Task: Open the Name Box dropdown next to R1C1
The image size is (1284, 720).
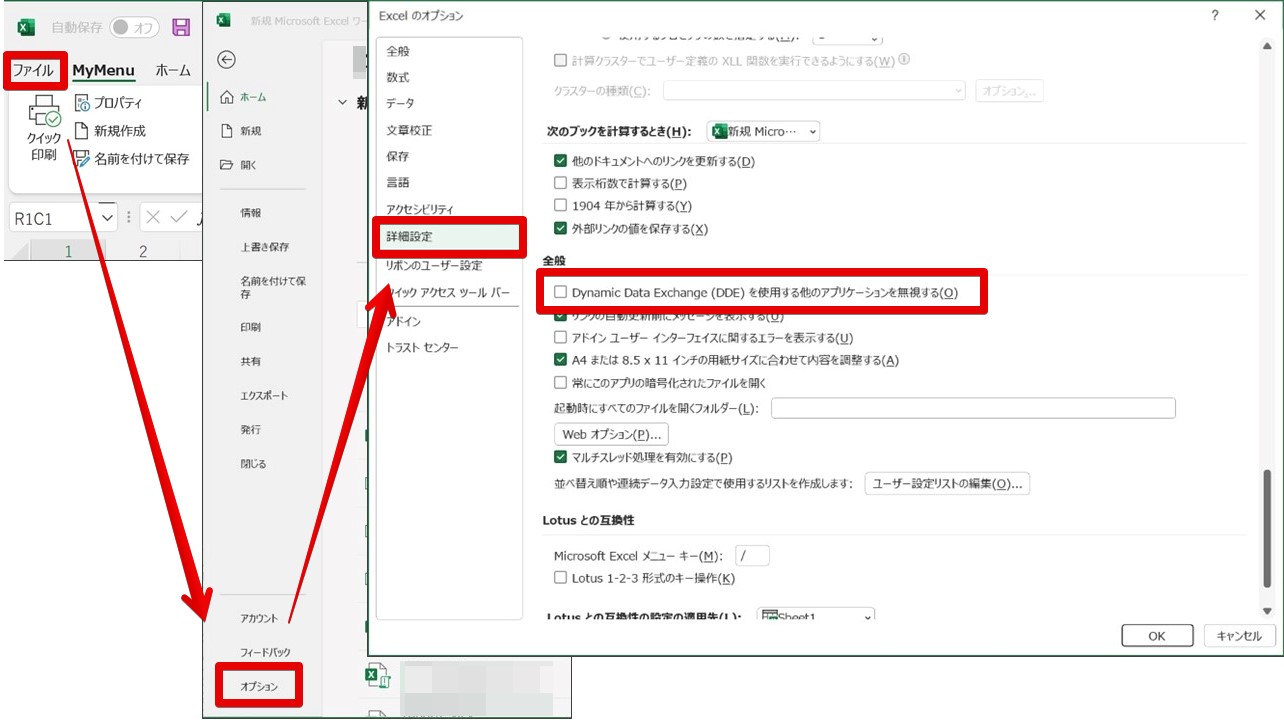Action: (x=107, y=217)
